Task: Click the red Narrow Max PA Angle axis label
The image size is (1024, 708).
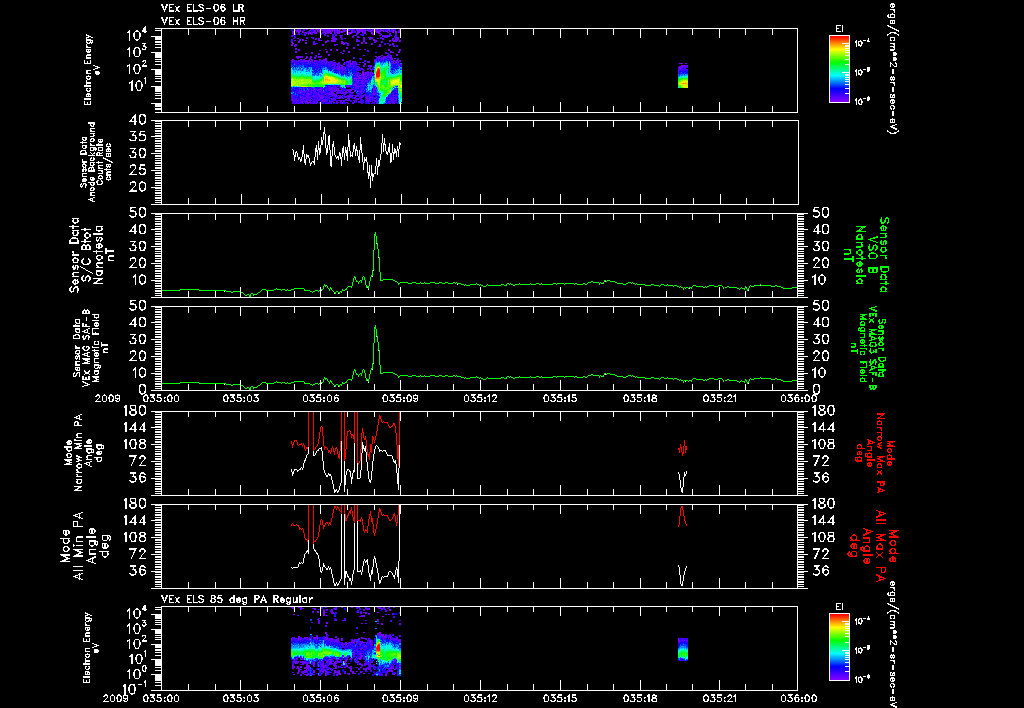Action: coord(873,453)
